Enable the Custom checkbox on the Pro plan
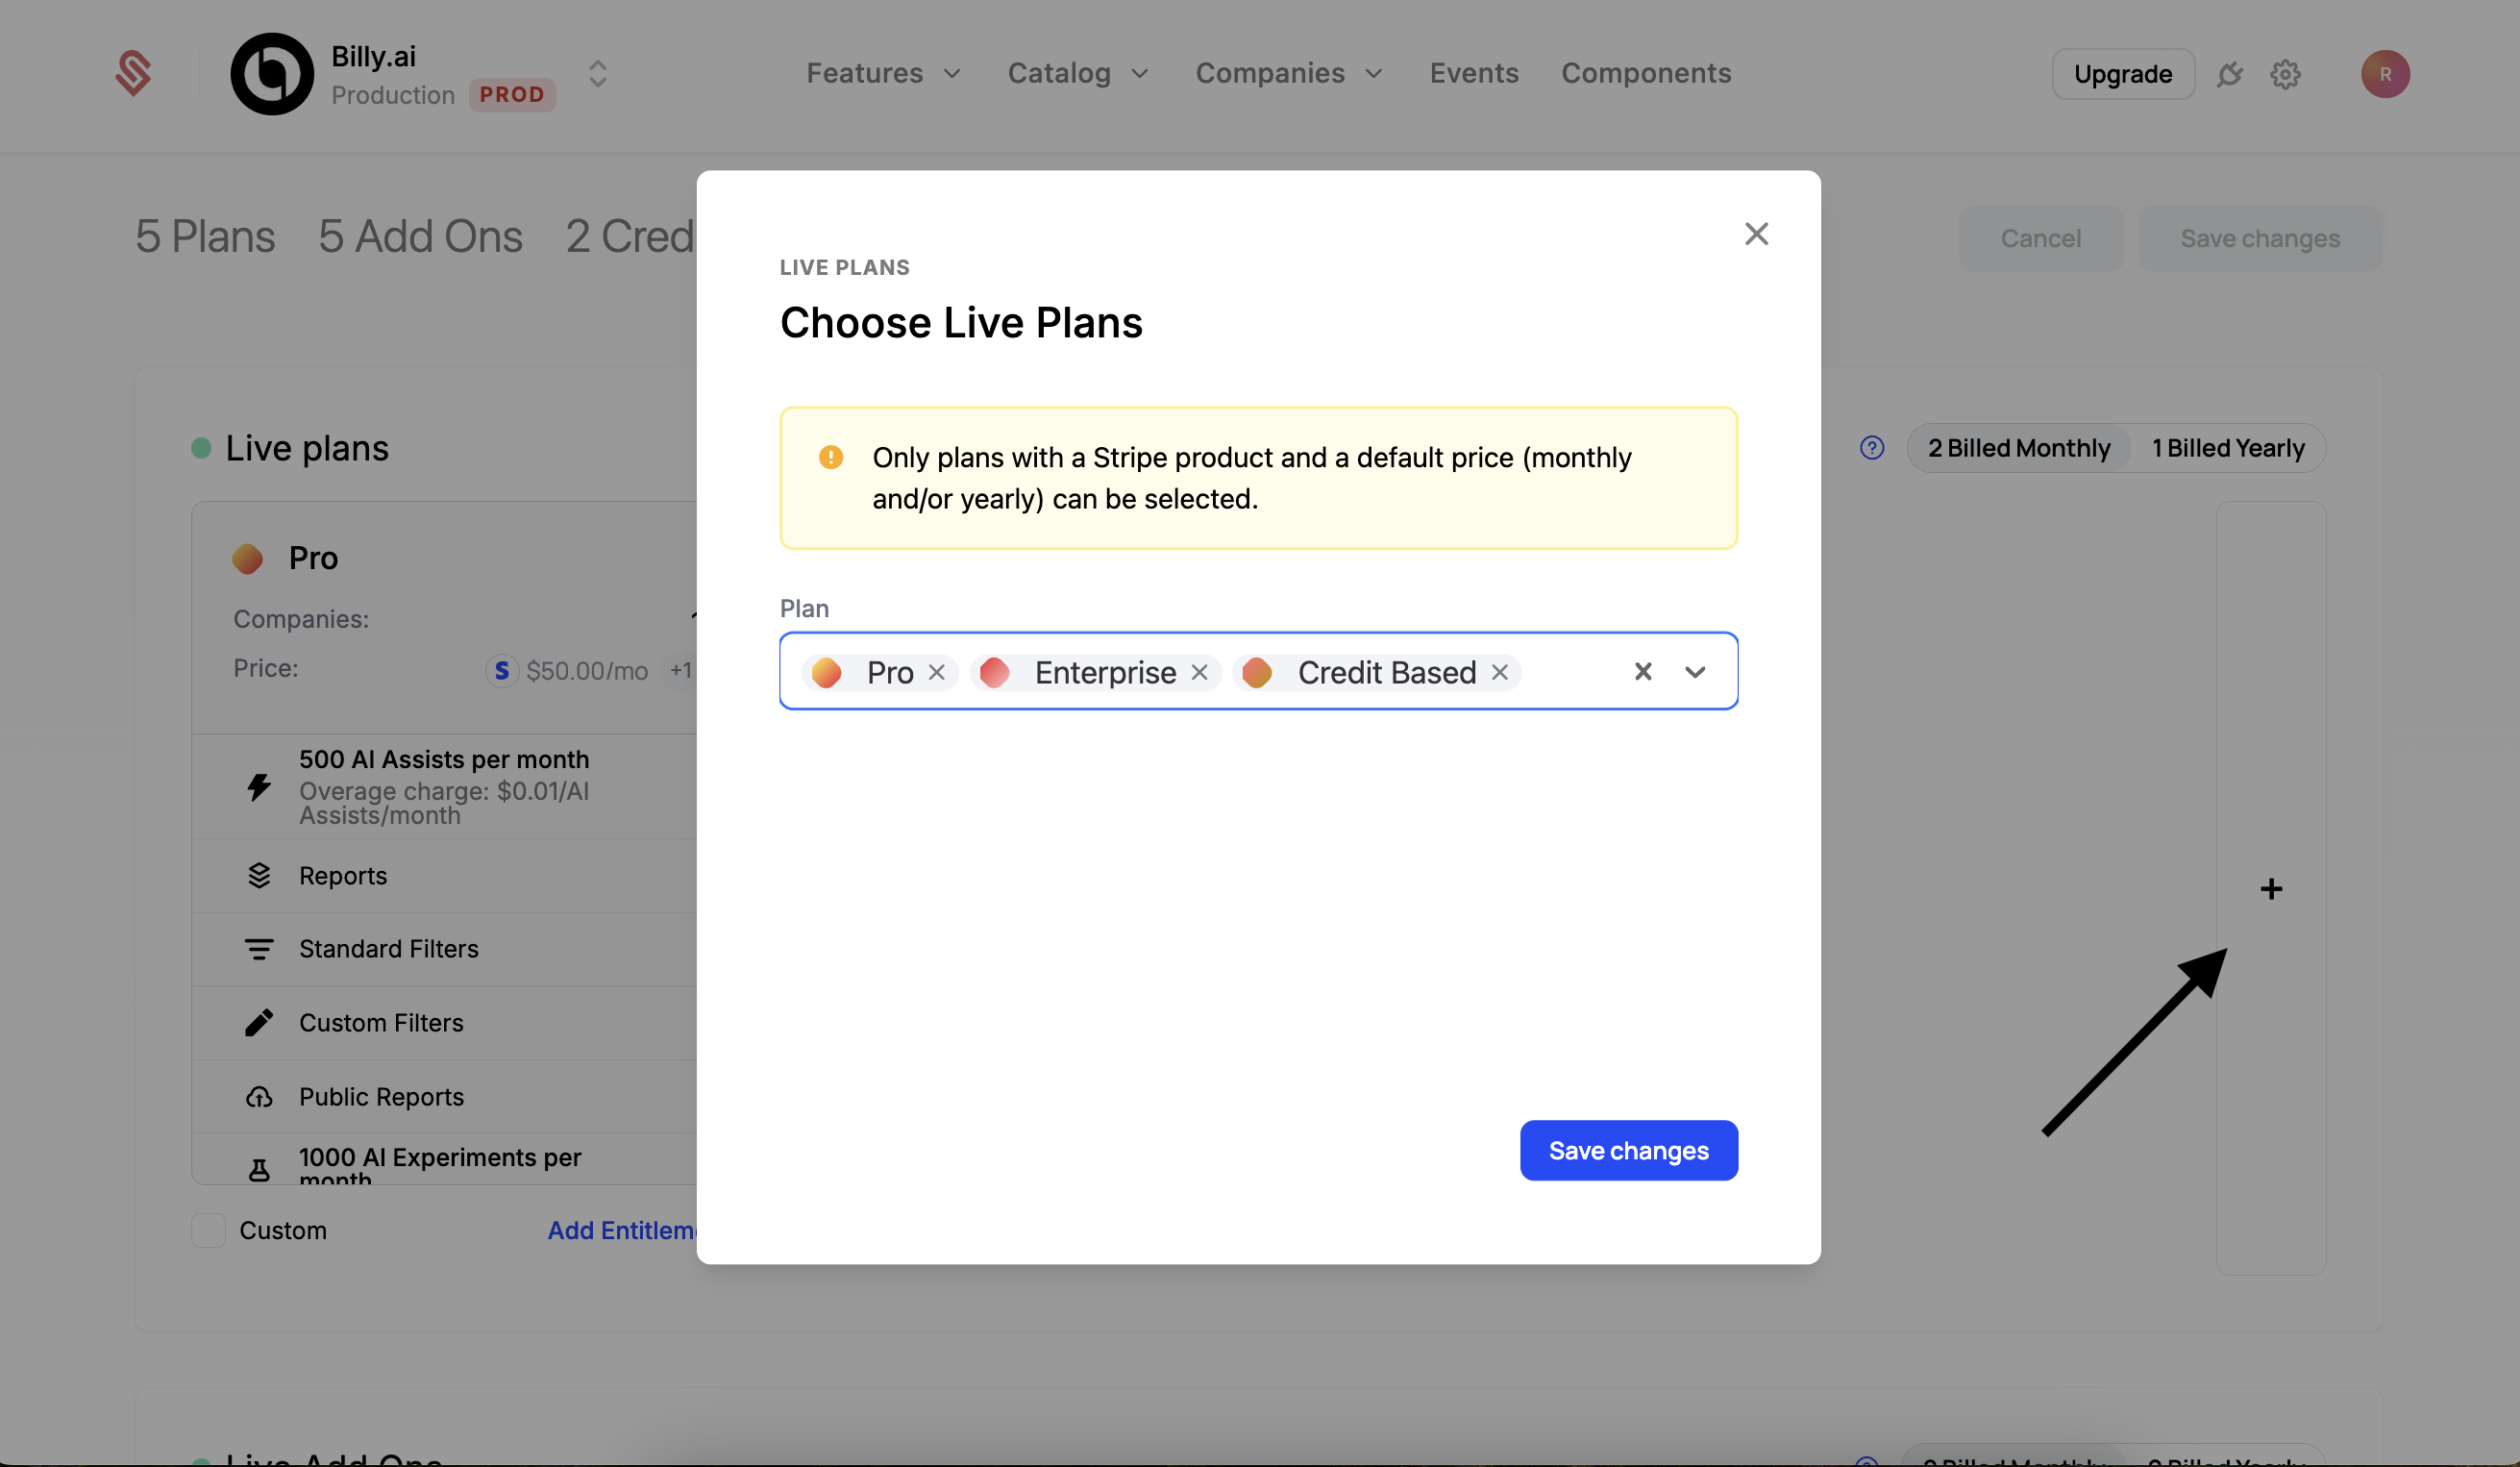The width and height of the screenshot is (2520, 1467). [207, 1230]
